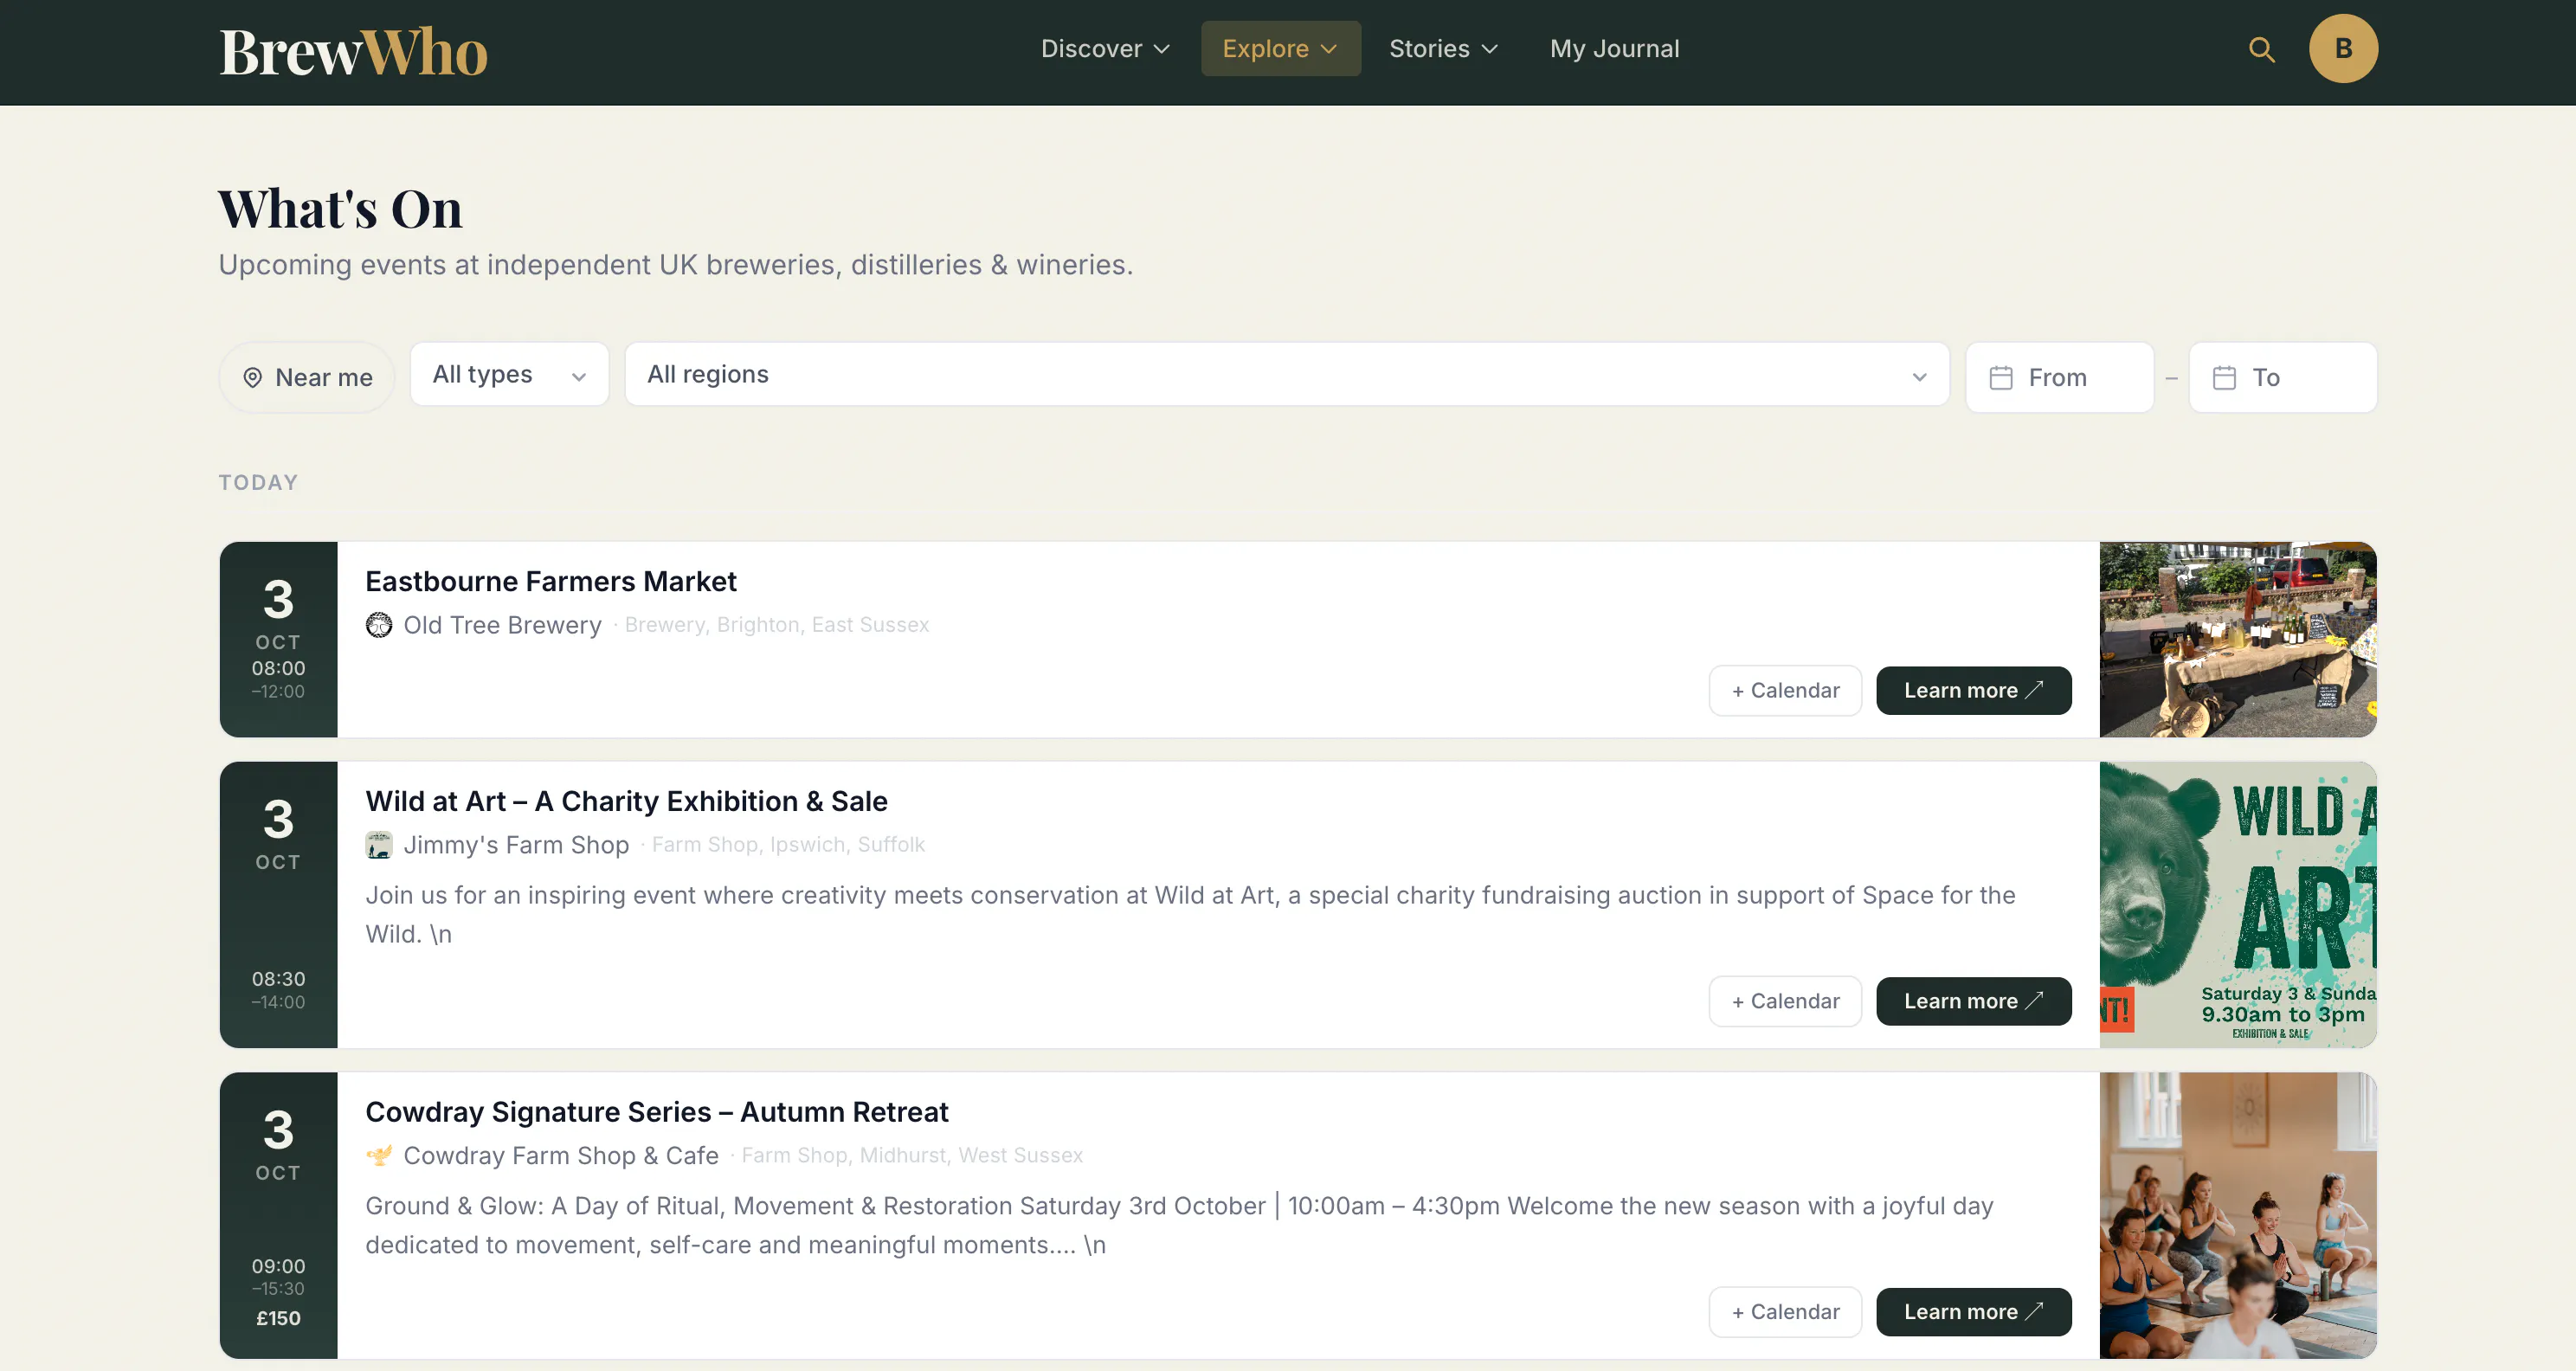Click 'Brewery, Brighton, East Sussex' text
Screen dimensions: 2576x1371
pos(777,625)
